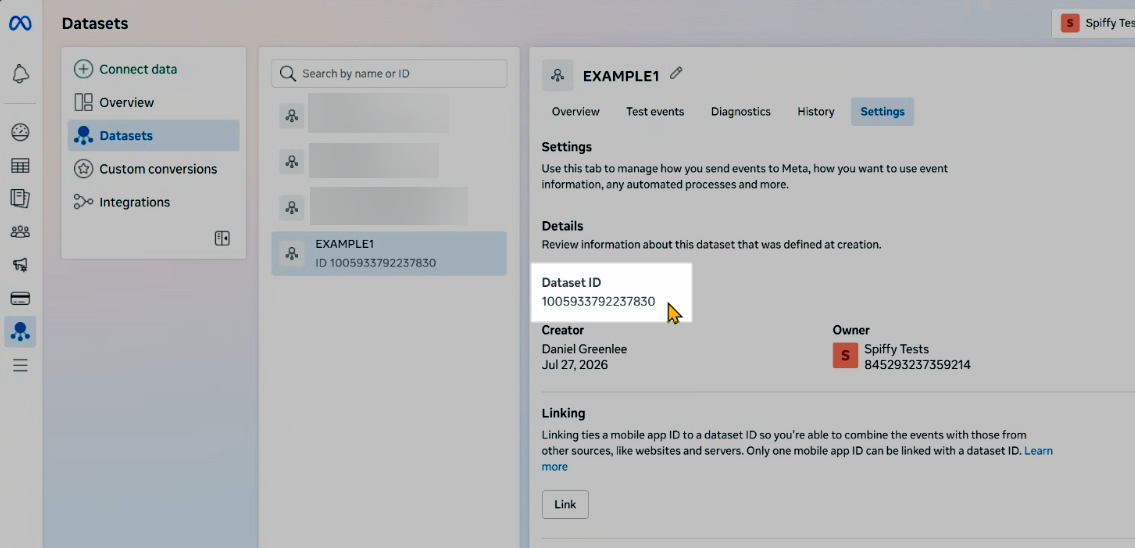Open the History tab
Screen dimensions: 1135x548
click(x=816, y=112)
